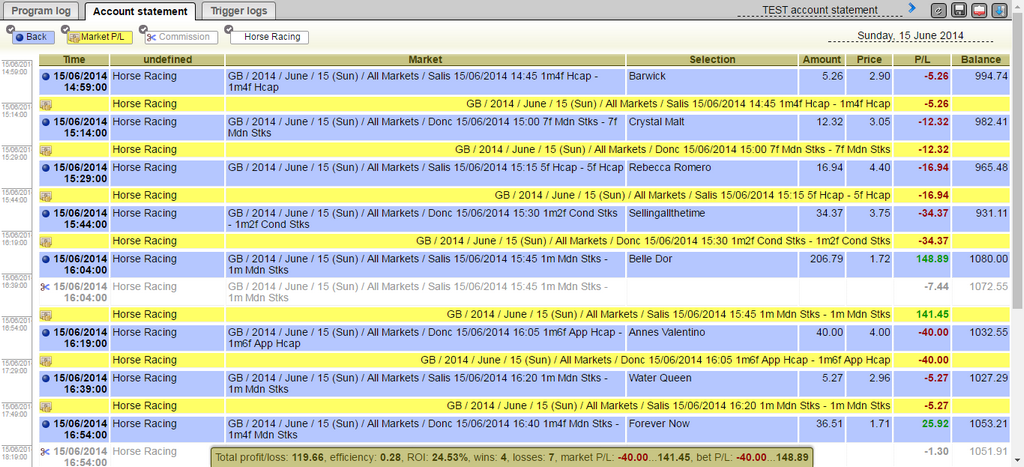The height and width of the screenshot is (467, 1024).
Task: Click the Rebecca Romero selection cell
Action: click(712, 173)
